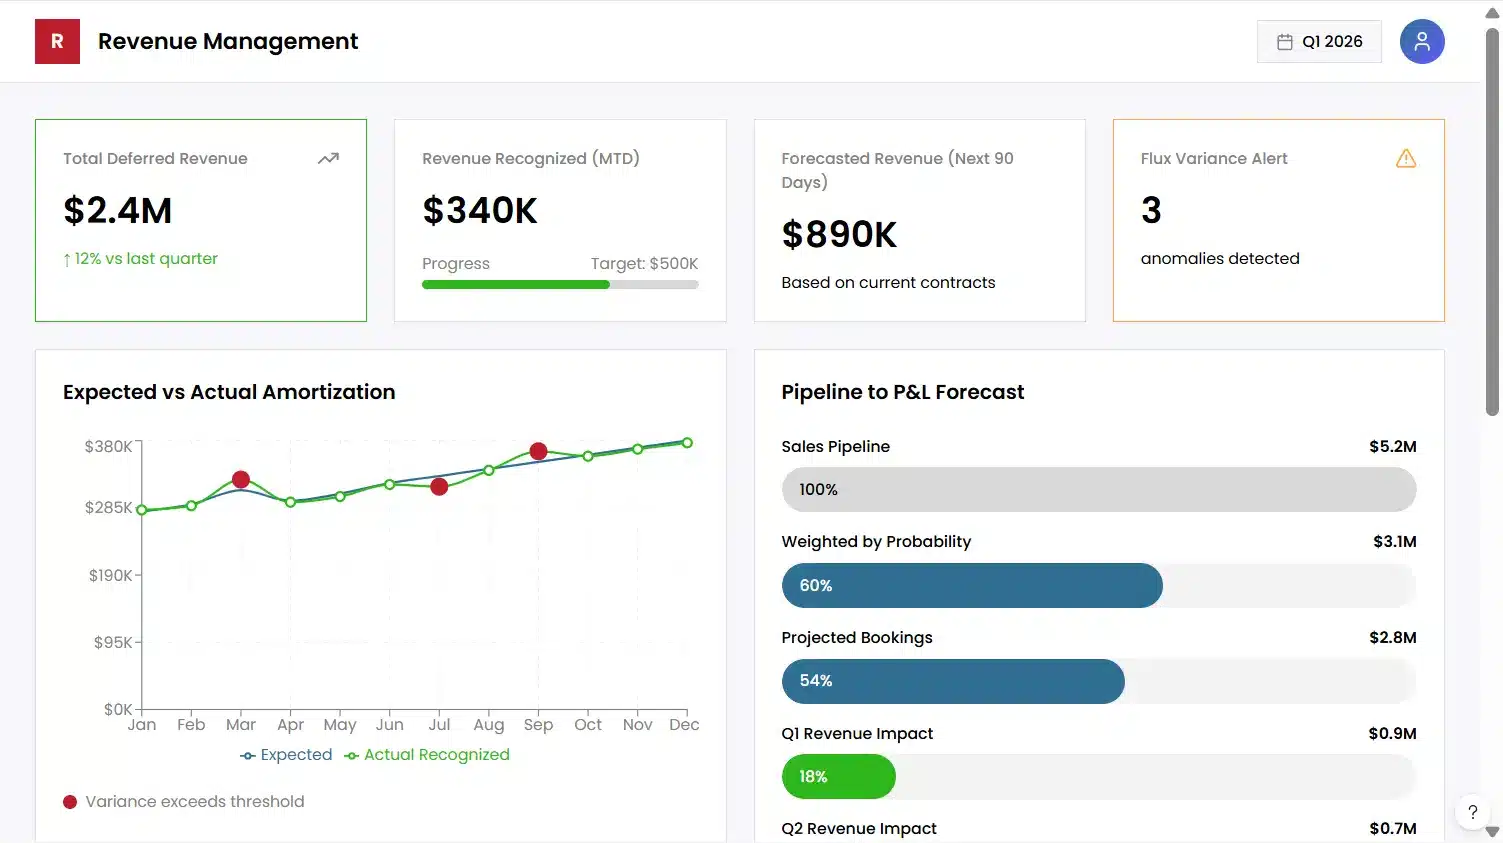Click the Revenue Recognized progress bar
Screen dimensions: 1503x843
point(560,285)
